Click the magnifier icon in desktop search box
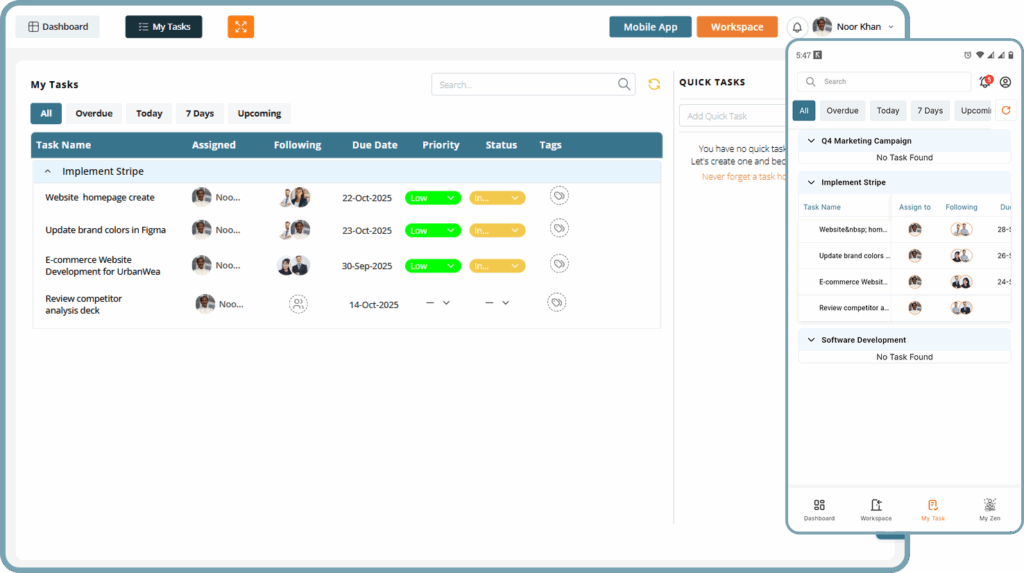 coord(624,85)
